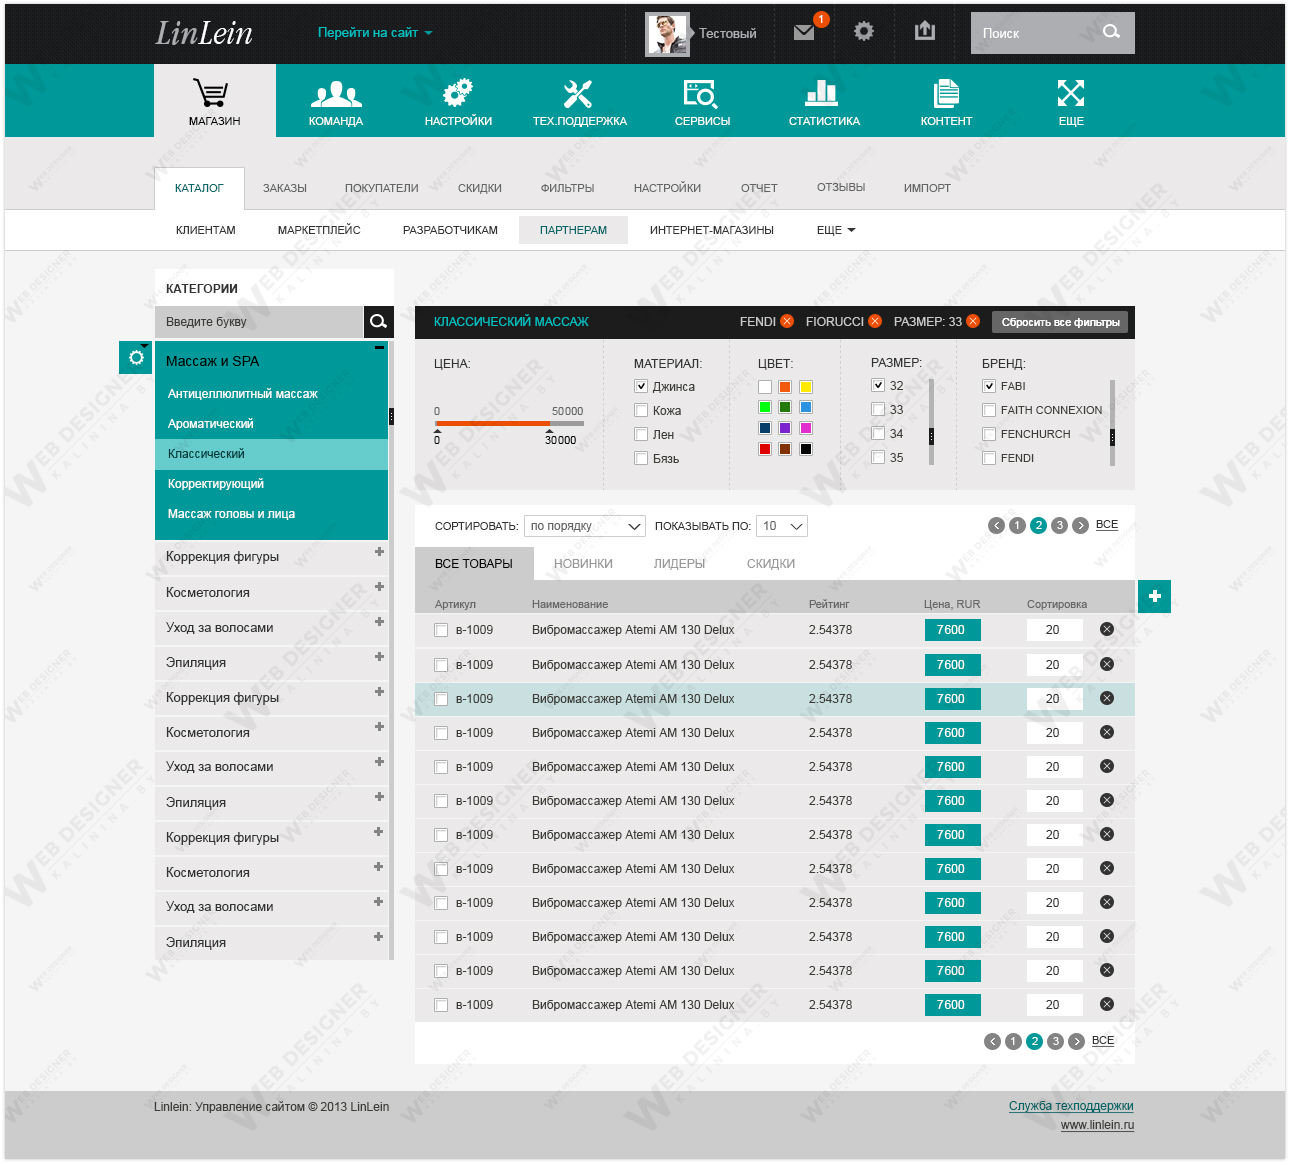Viewport: 1290px width, 1165px height.
Task: Open the Сортировать по порядку dropdown
Action: tap(585, 526)
